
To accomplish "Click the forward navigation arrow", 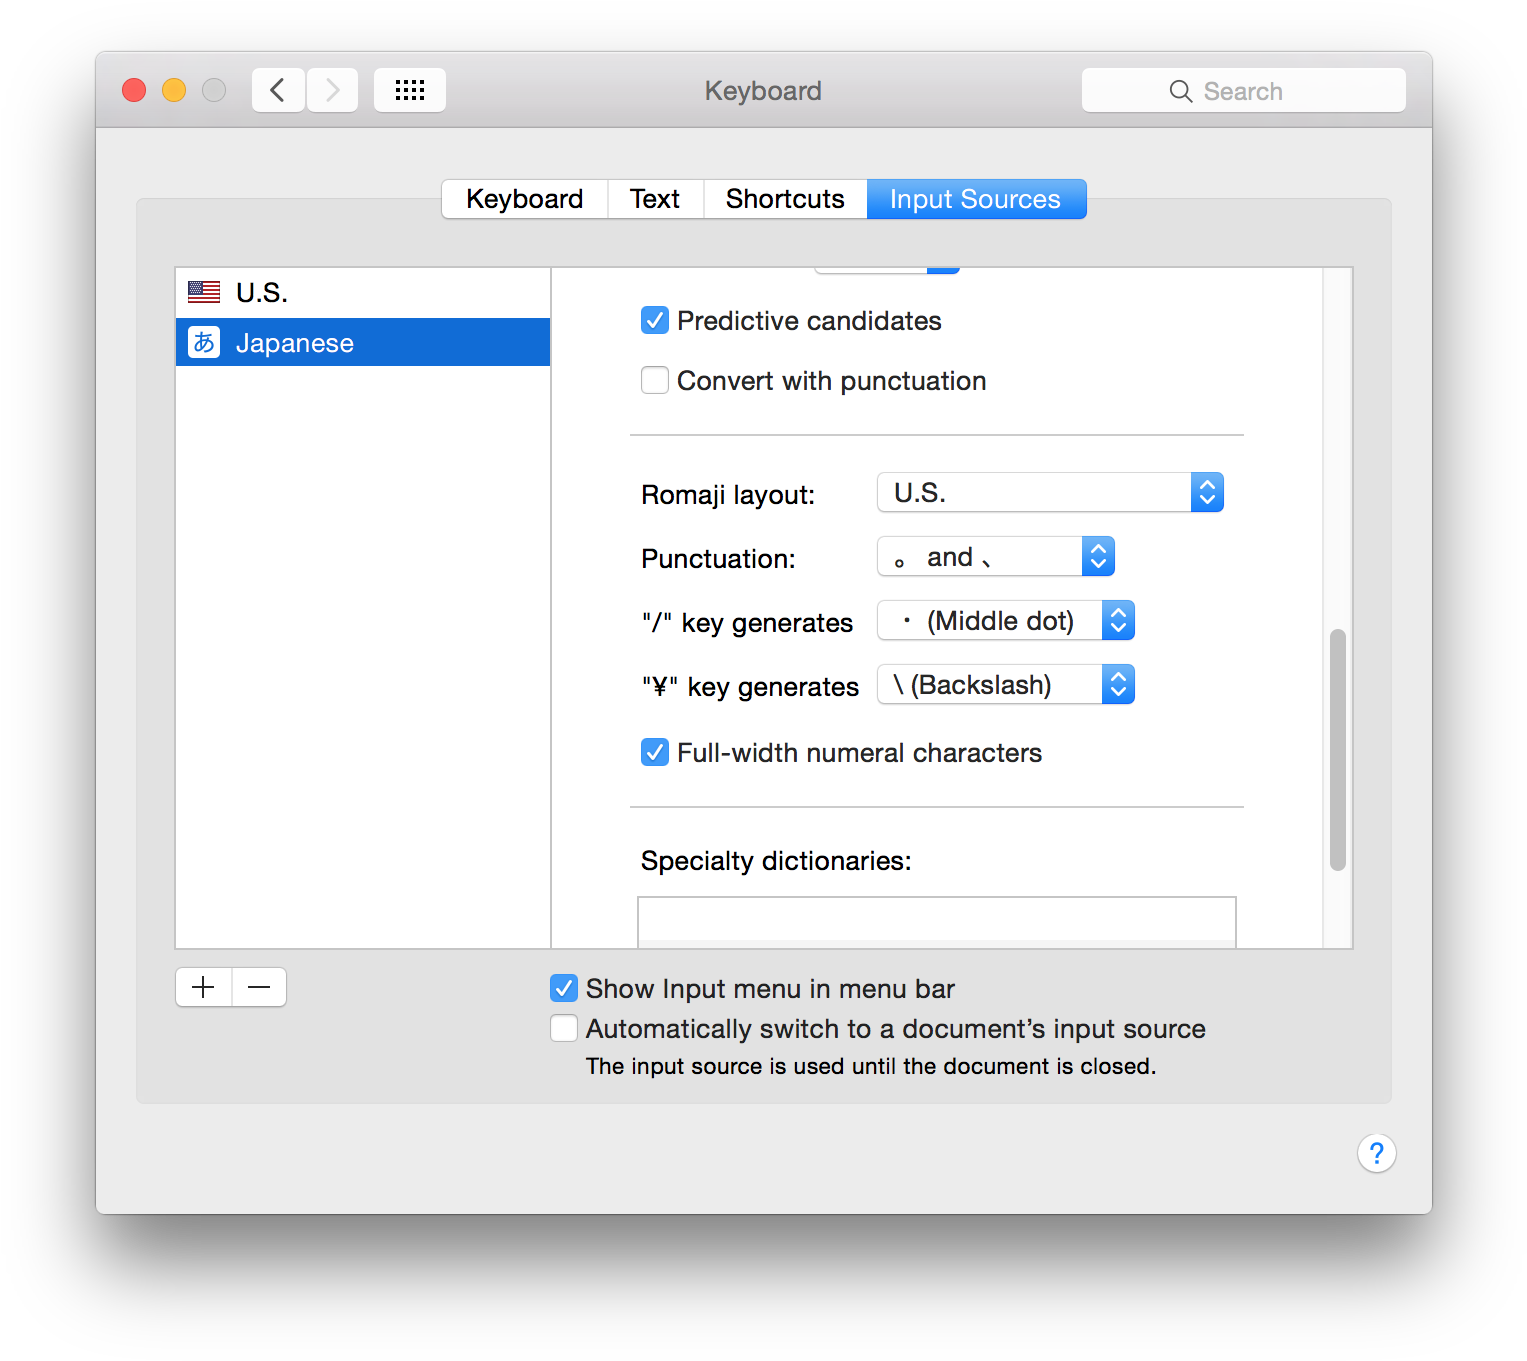I will point(332,89).
